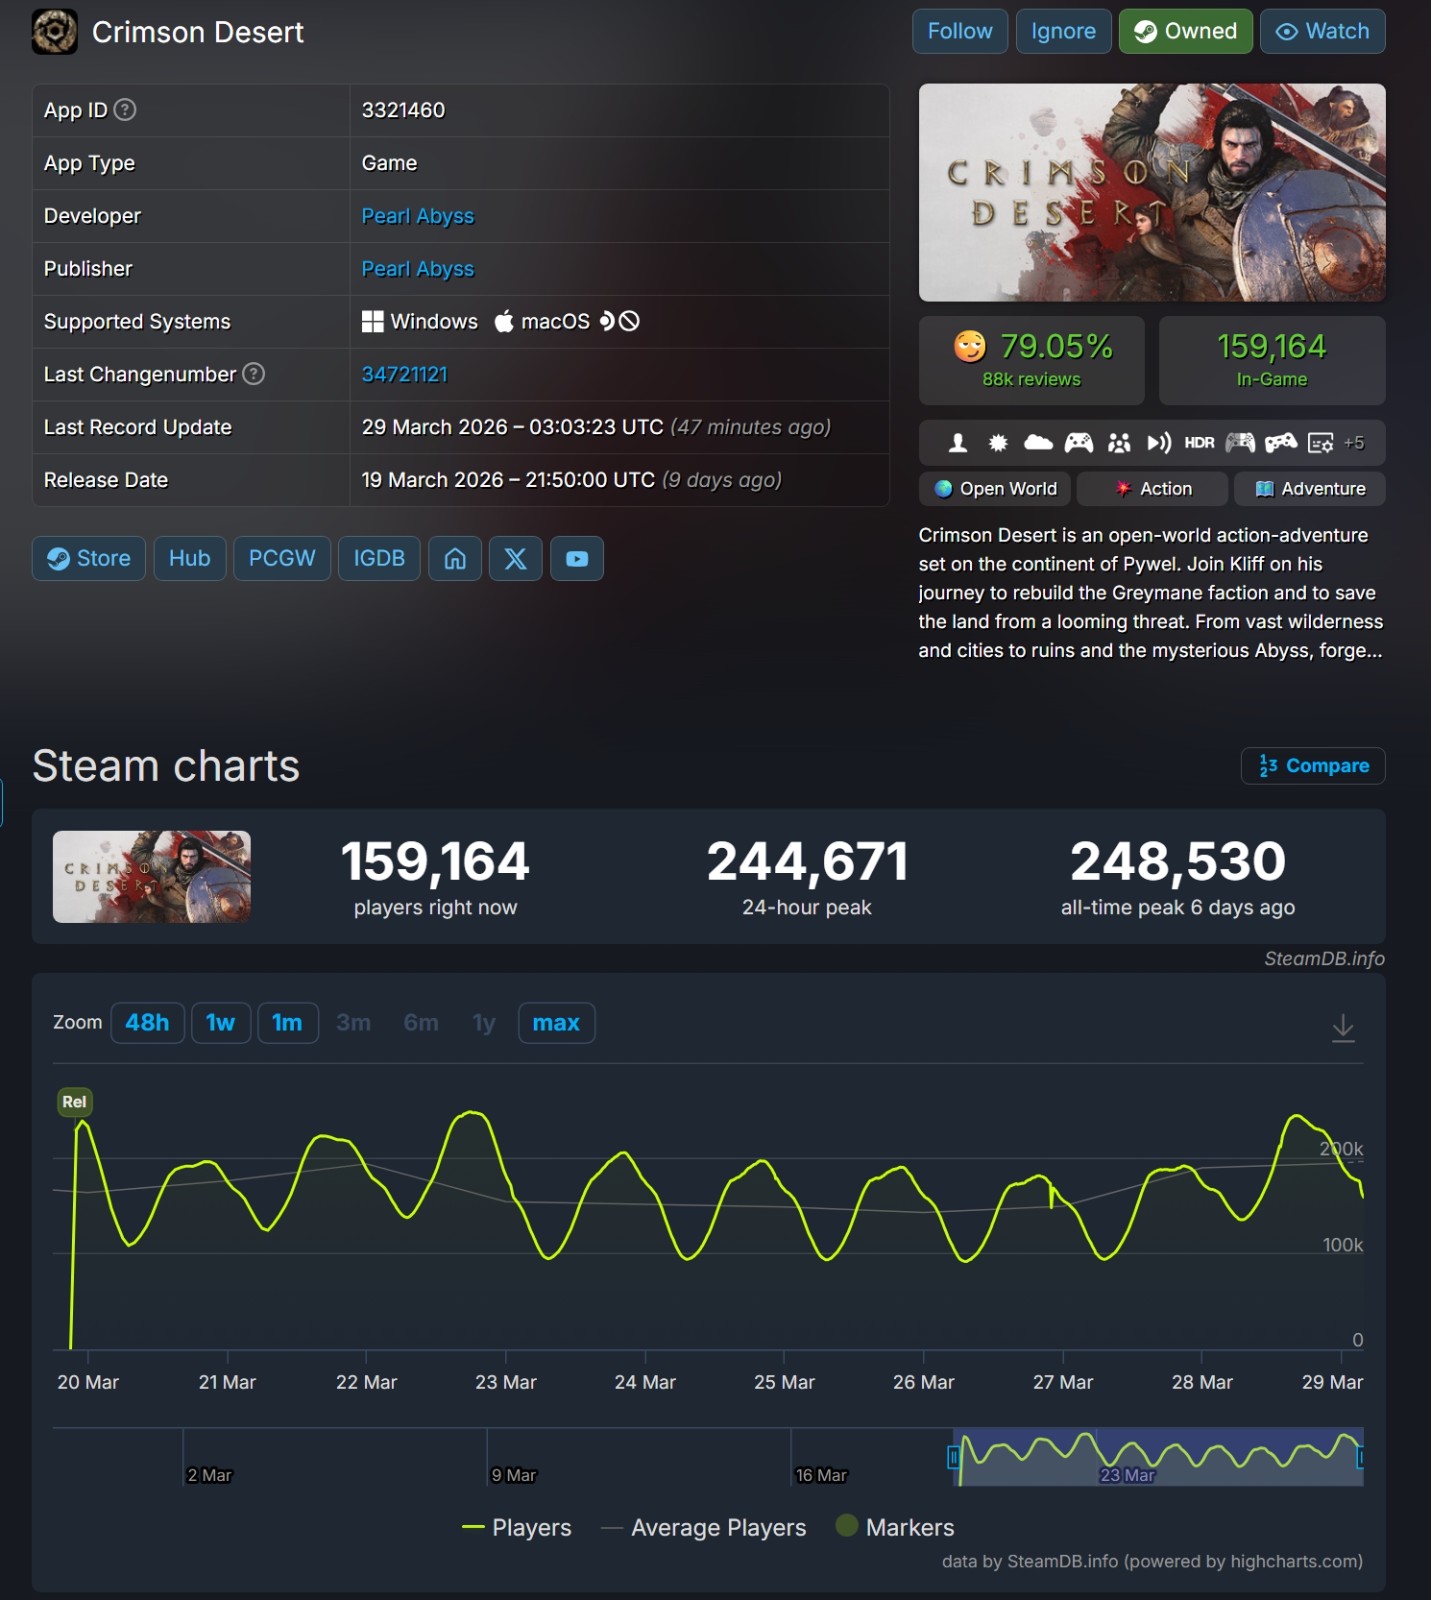Click the left handle of chart navigator
This screenshot has height=1600, width=1431.
point(954,1457)
